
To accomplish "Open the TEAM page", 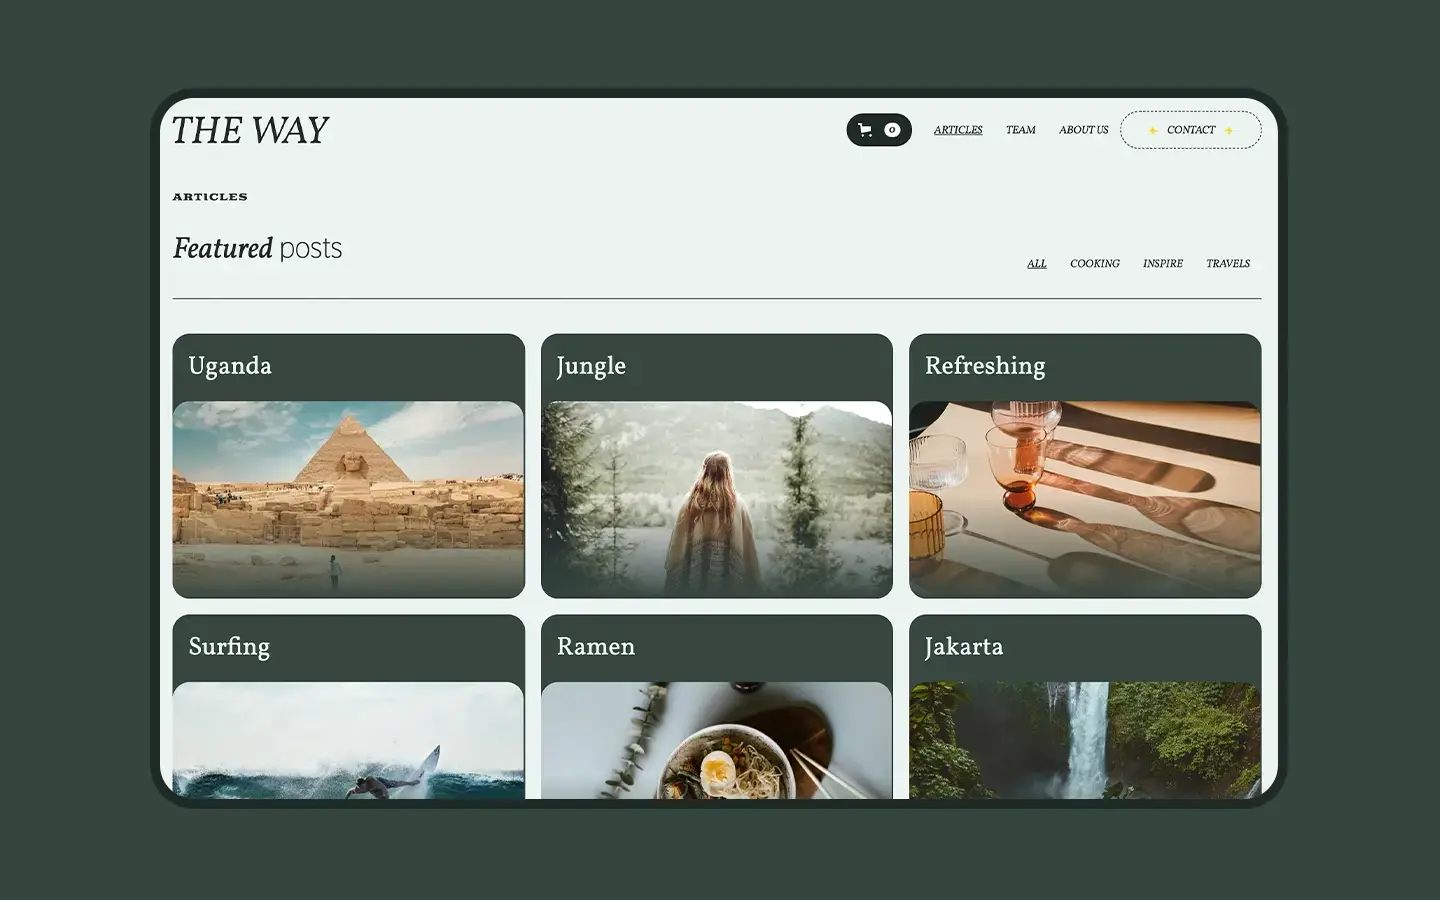I will pyautogui.click(x=1020, y=129).
